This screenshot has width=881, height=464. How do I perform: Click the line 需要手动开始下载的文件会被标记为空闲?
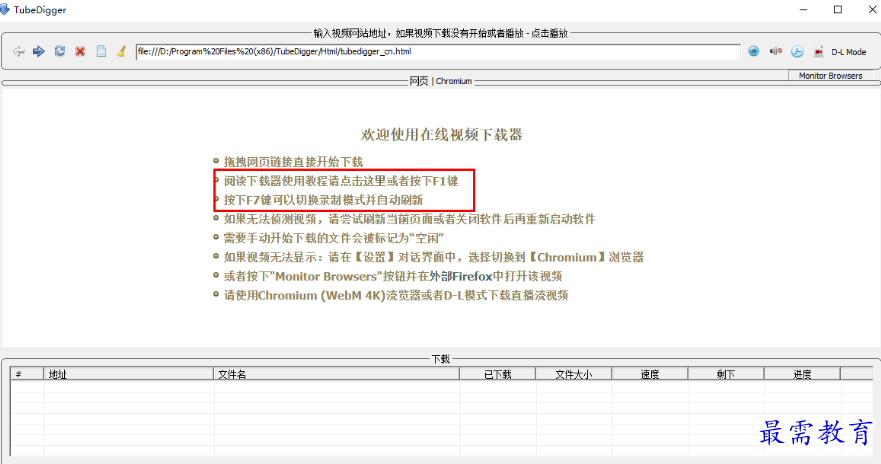pos(334,238)
